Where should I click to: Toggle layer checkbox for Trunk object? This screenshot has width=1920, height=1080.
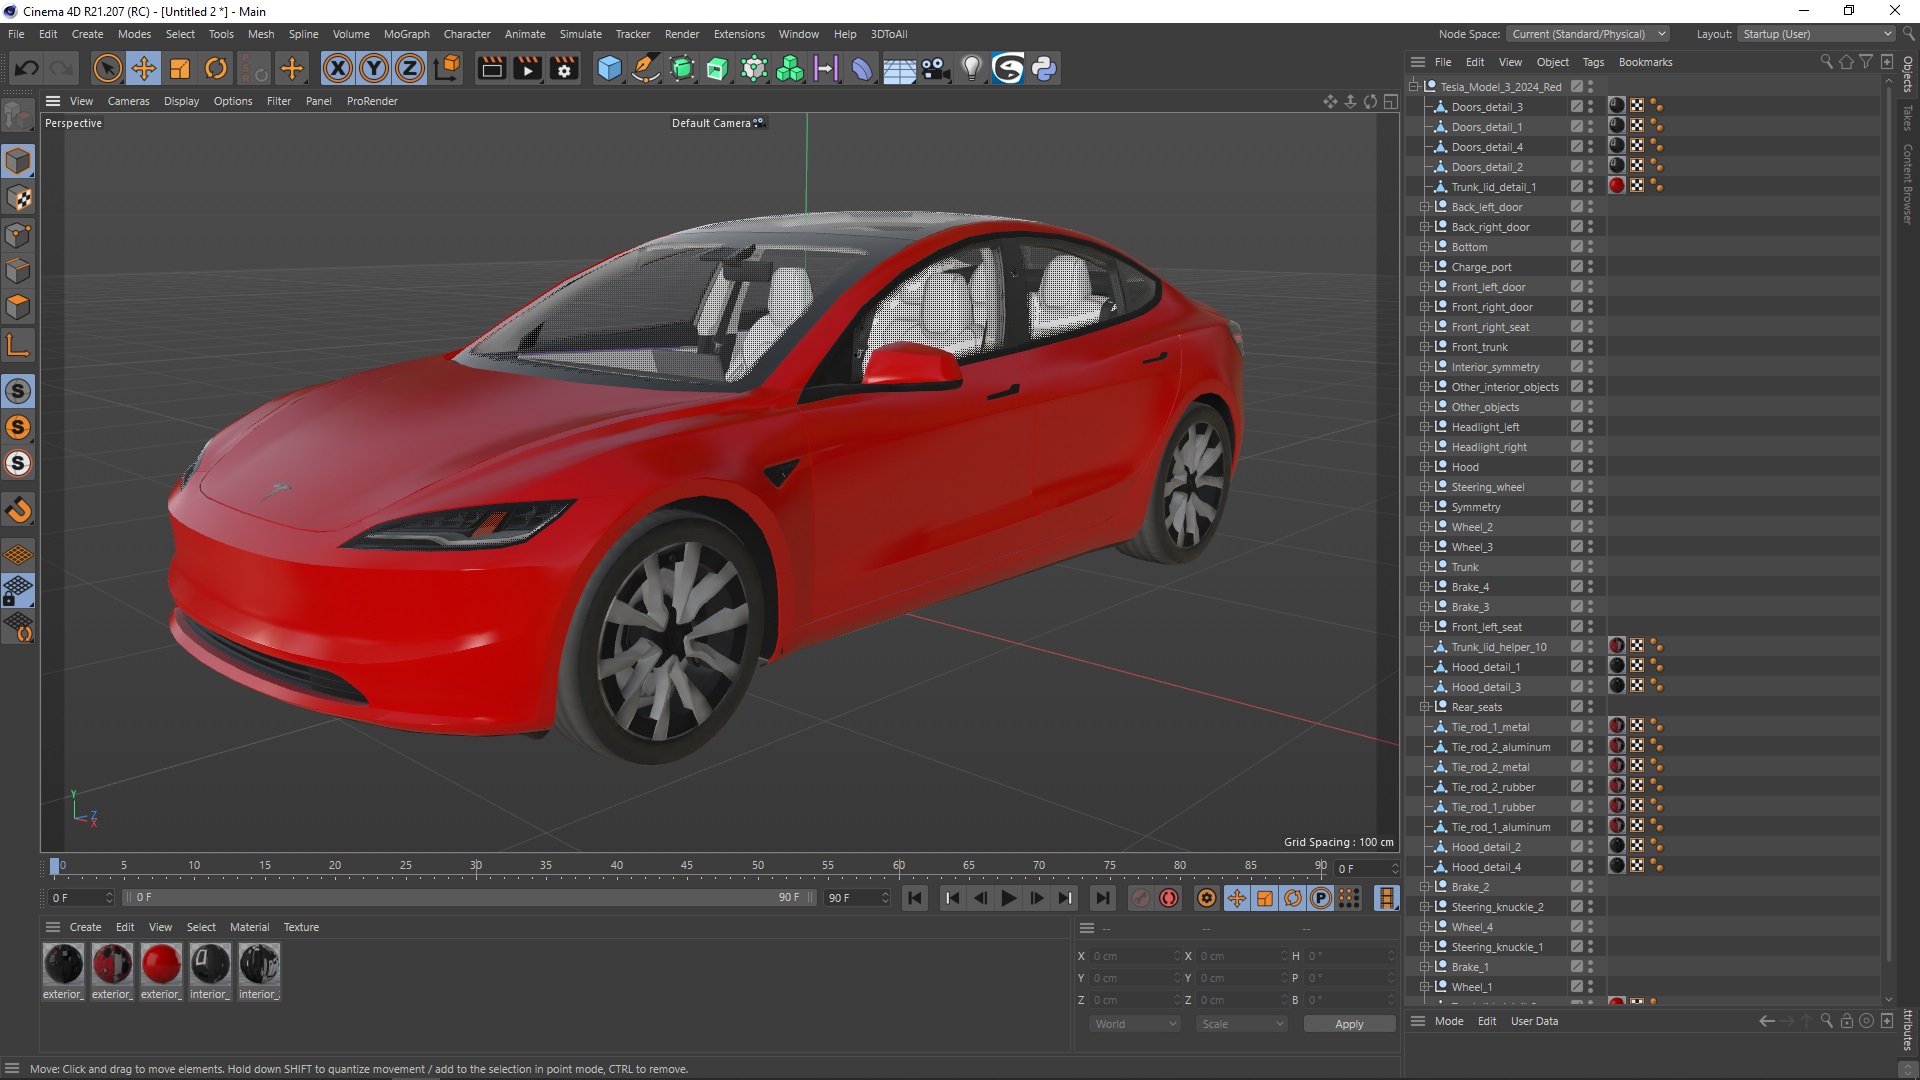(x=1576, y=567)
